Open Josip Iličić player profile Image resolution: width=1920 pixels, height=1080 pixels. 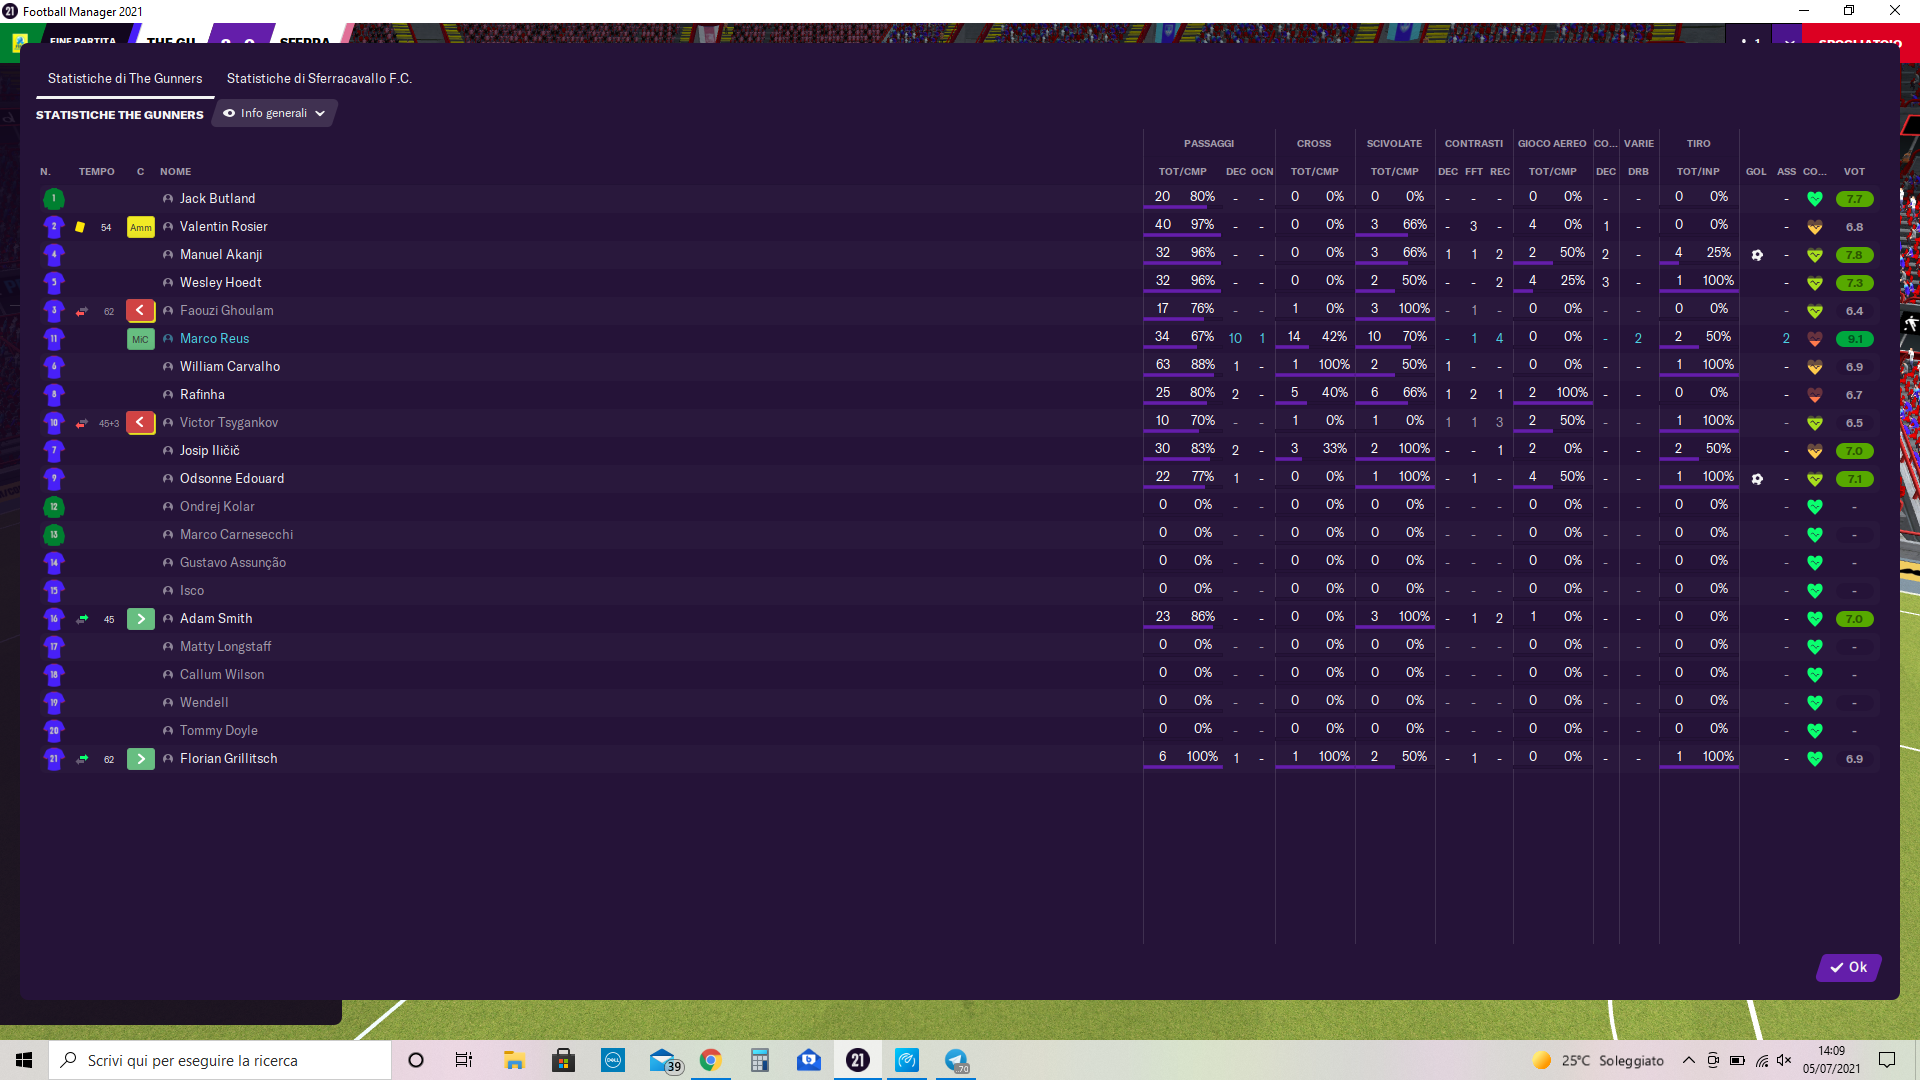[x=209, y=451]
